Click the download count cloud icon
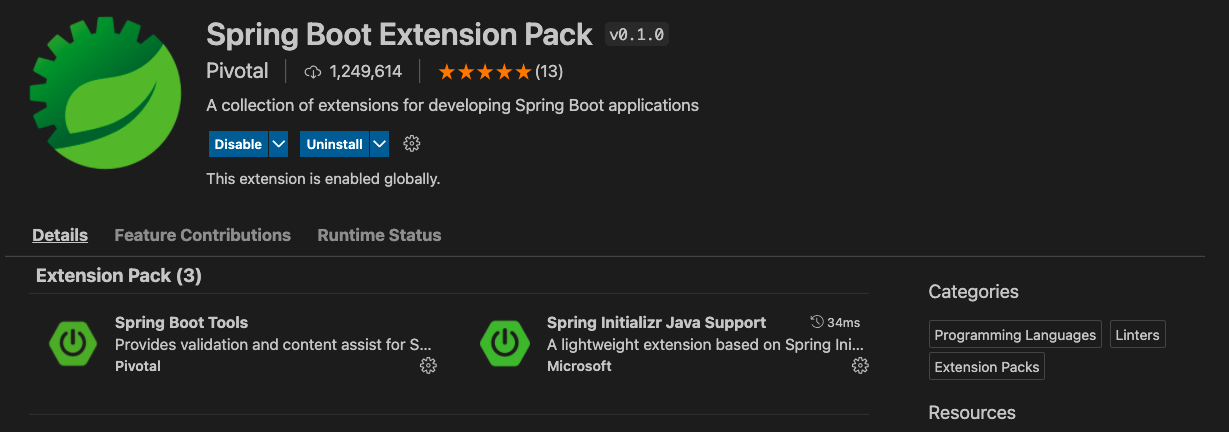 [x=313, y=71]
